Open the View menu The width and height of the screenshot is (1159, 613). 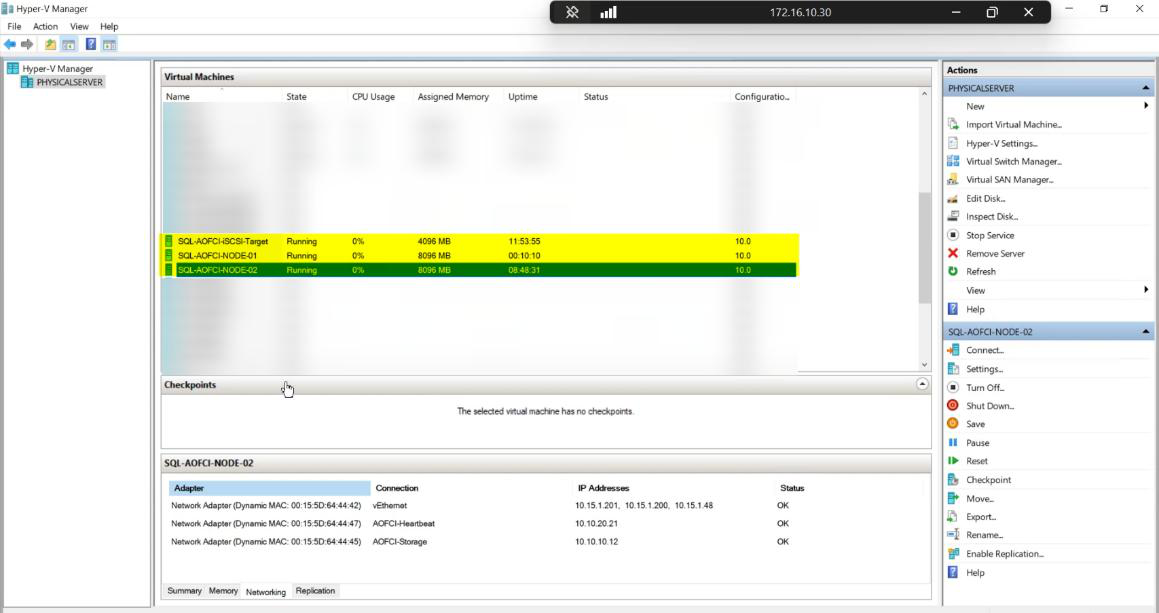pos(79,26)
